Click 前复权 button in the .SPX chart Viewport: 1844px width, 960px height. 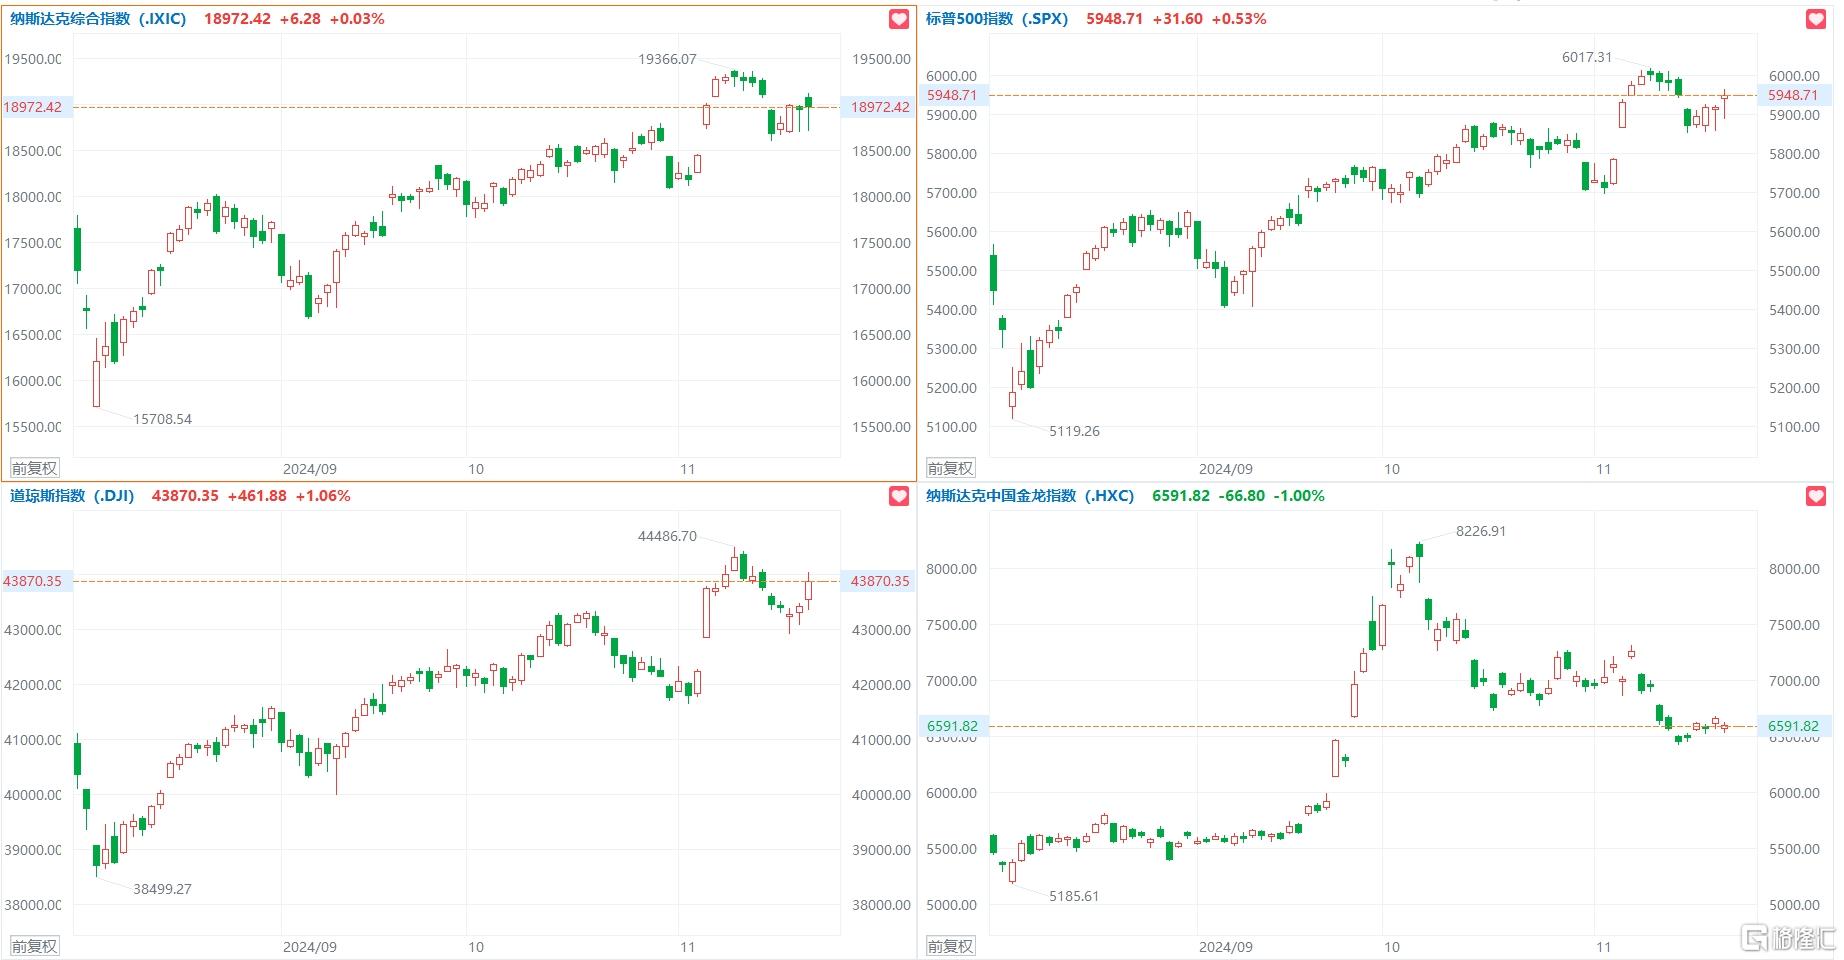pyautogui.click(x=950, y=468)
